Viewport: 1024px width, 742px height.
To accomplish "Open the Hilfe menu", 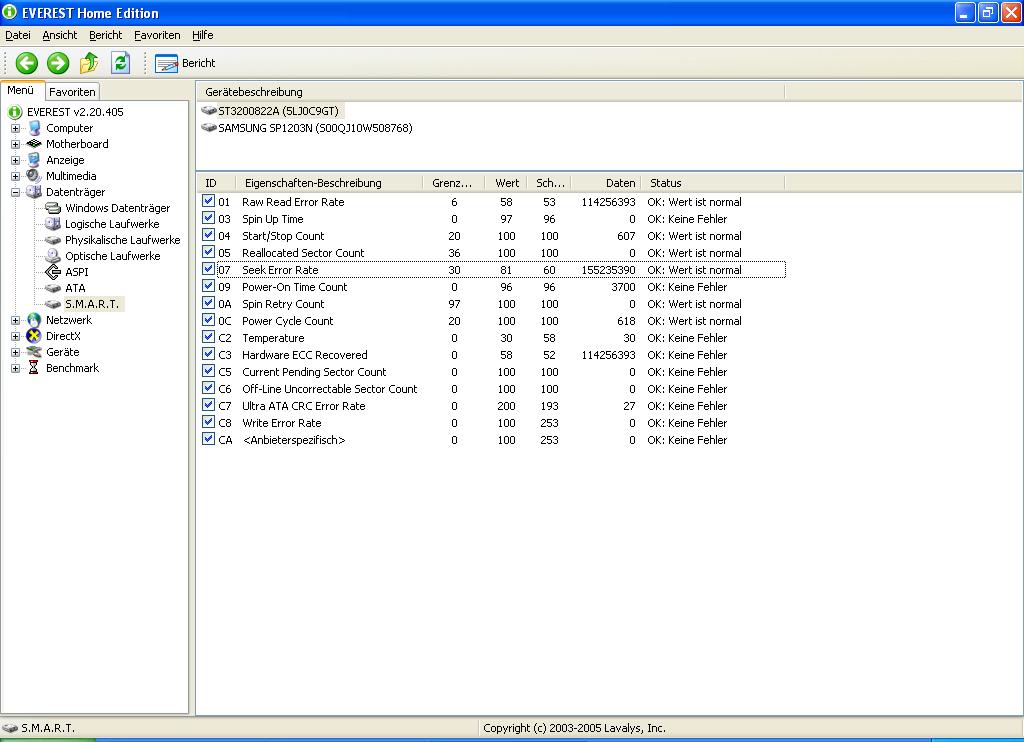I will (x=202, y=35).
